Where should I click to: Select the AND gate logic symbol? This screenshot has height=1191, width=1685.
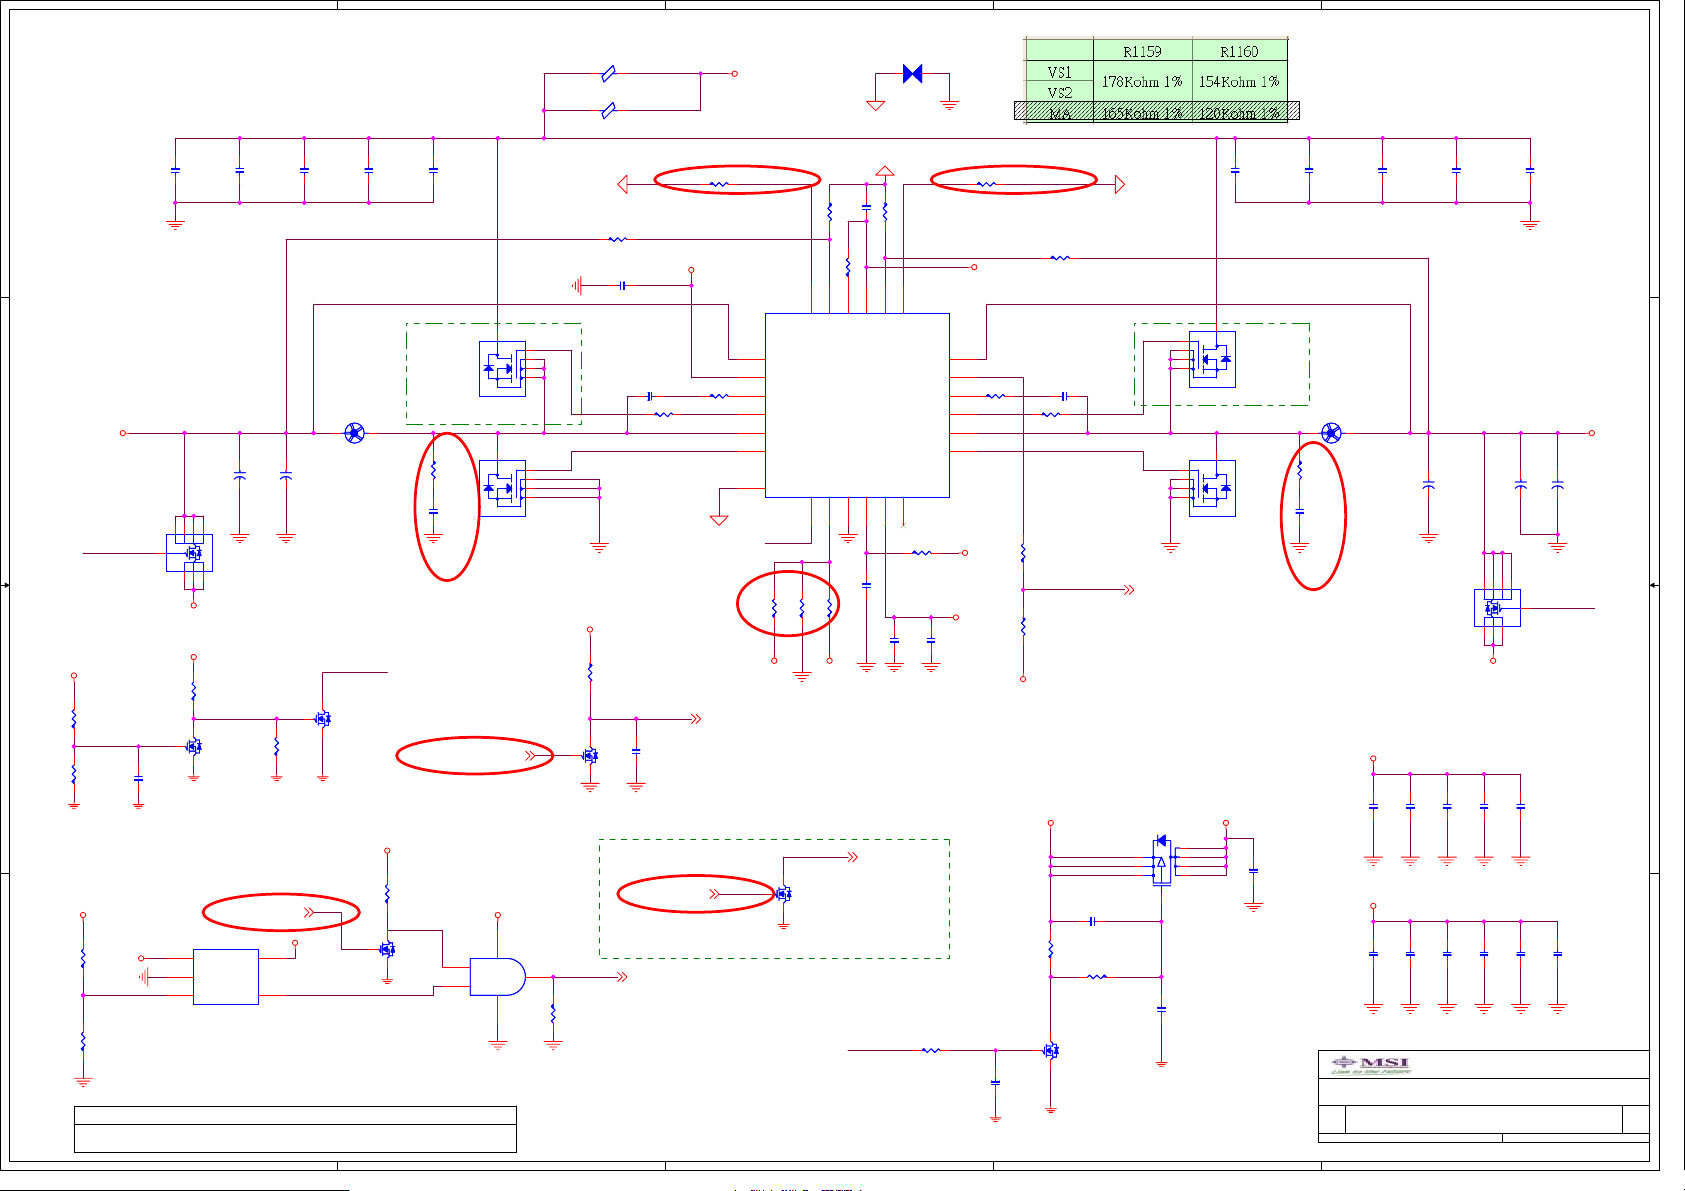[498, 977]
